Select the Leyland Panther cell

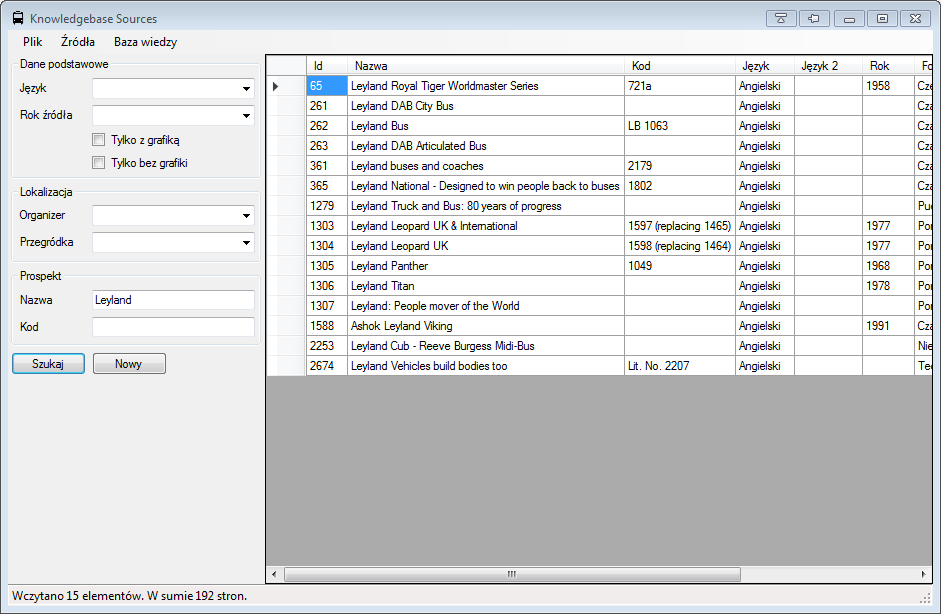tap(486, 266)
